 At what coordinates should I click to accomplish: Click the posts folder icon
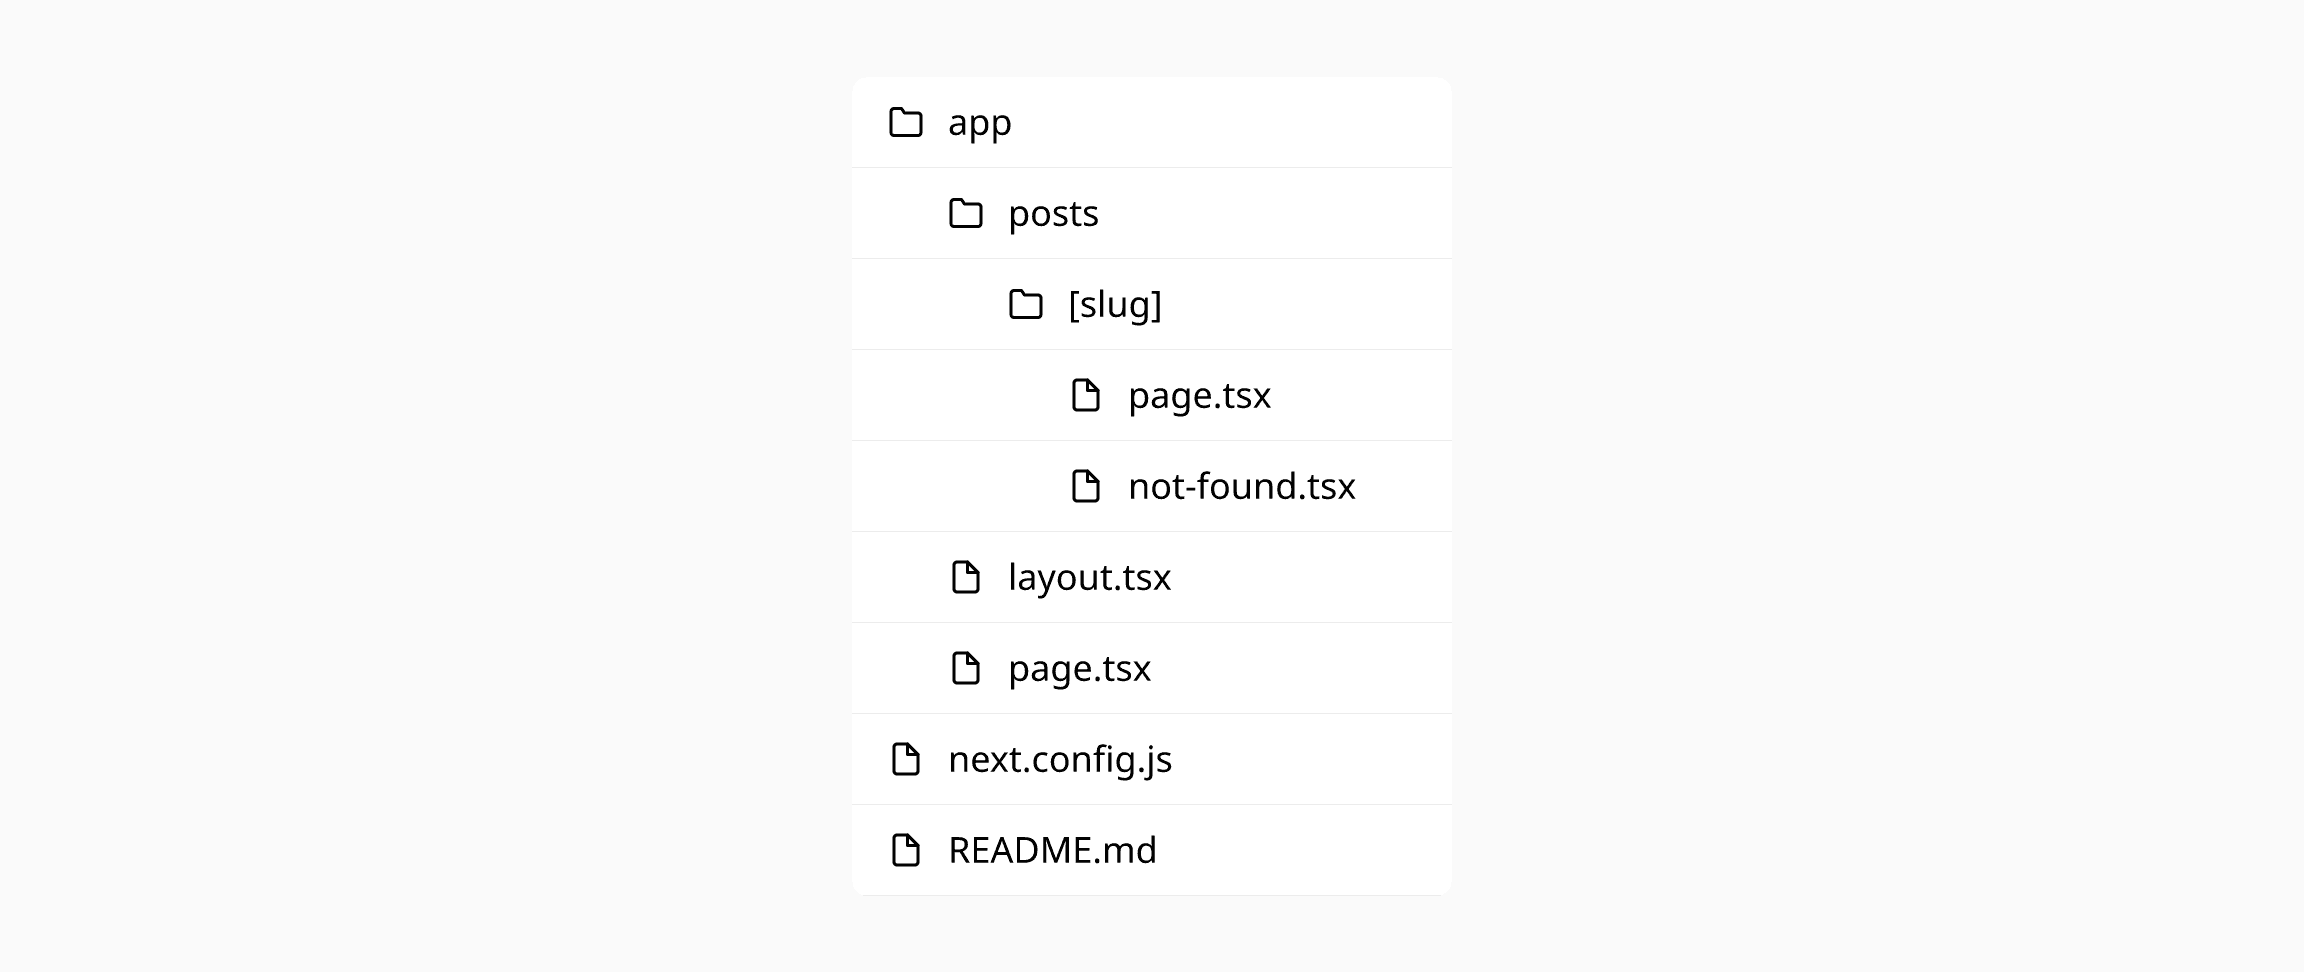point(966,213)
